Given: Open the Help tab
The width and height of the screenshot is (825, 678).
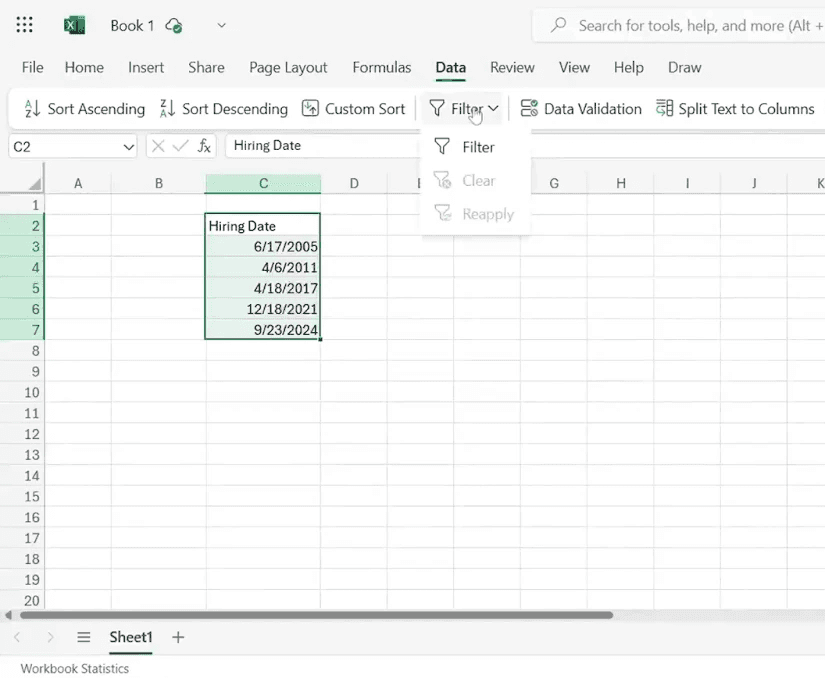Looking at the screenshot, I should coord(628,67).
